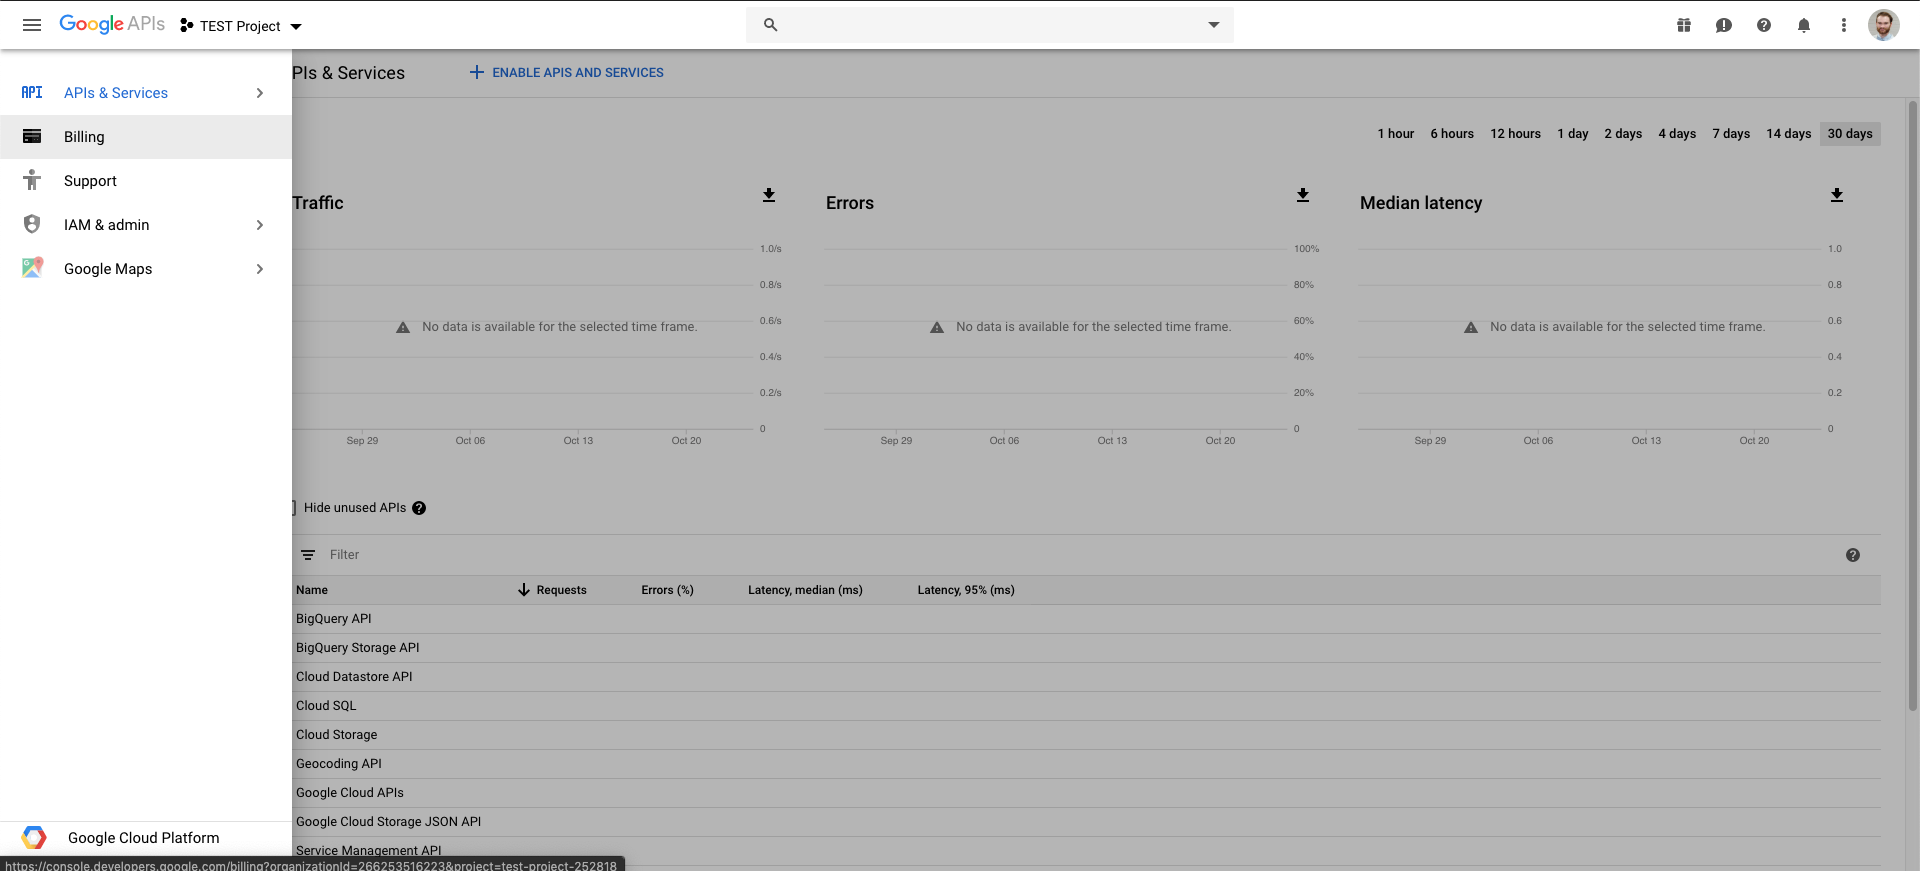Open the TEST Project selector dropdown
Viewport: 1920px width, 871px height.
[x=241, y=26]
